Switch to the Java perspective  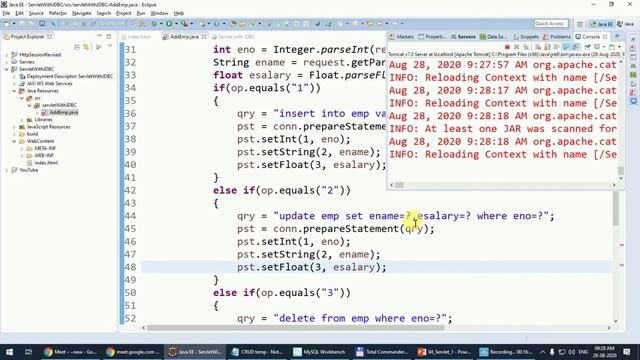[x=625, y=24]
